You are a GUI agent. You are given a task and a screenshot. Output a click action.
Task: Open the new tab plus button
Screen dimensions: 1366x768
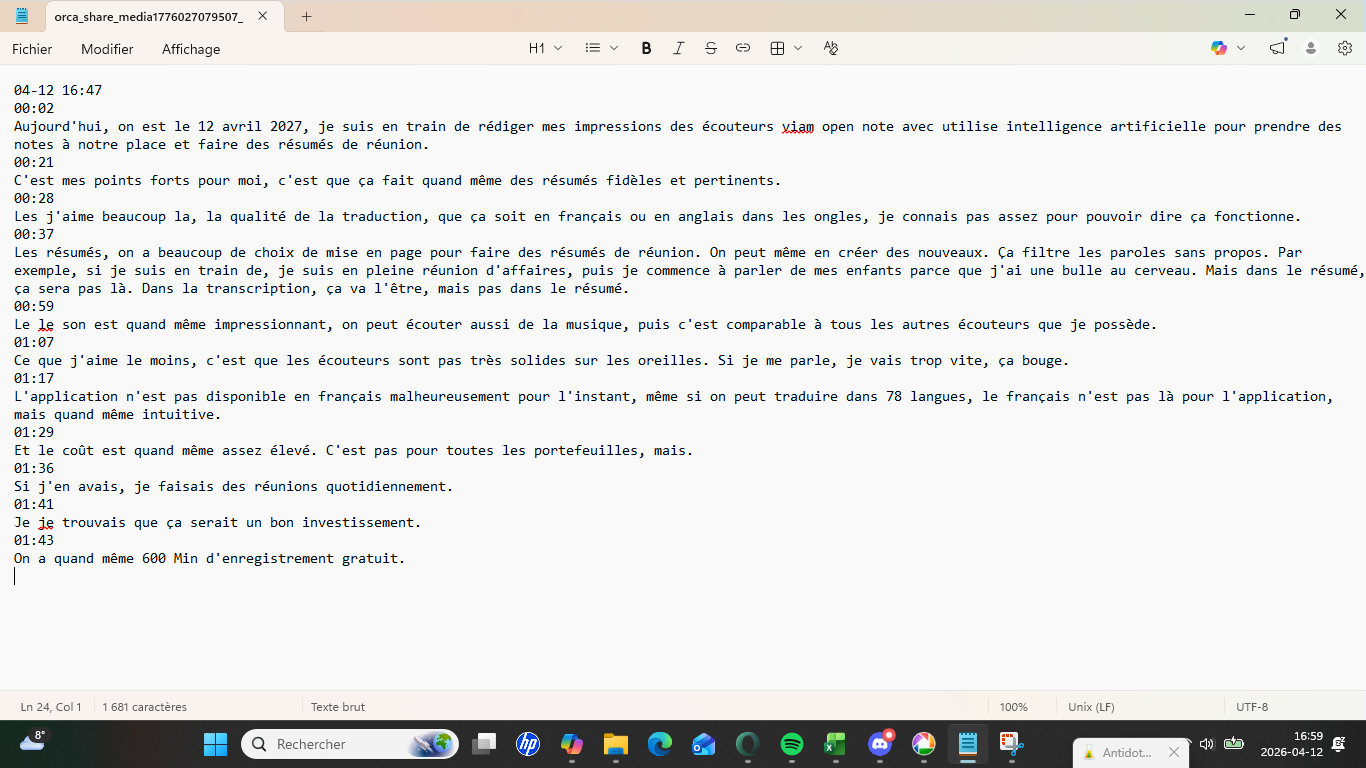[x=307, y=16]
